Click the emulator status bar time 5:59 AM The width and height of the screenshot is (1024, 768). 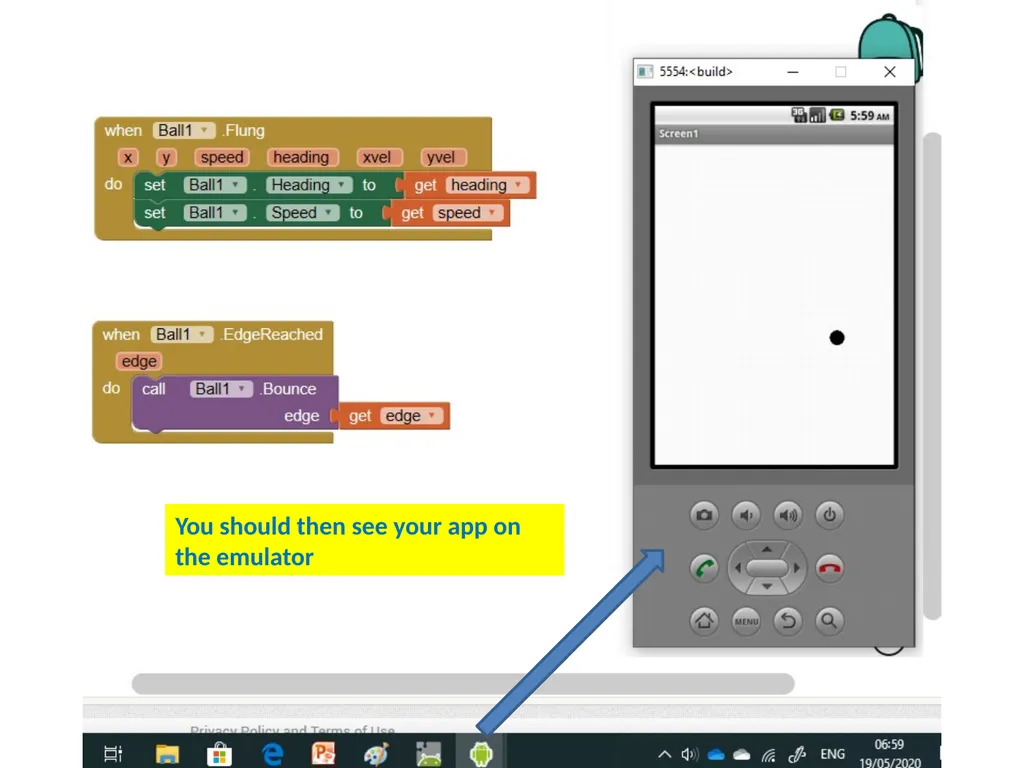click(x=869, y=116)
